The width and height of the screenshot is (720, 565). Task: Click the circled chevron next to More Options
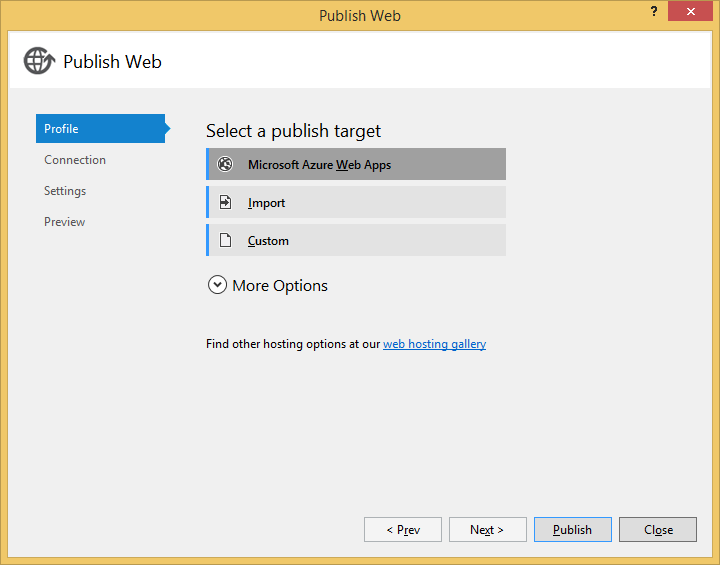(x=217, y=285)
